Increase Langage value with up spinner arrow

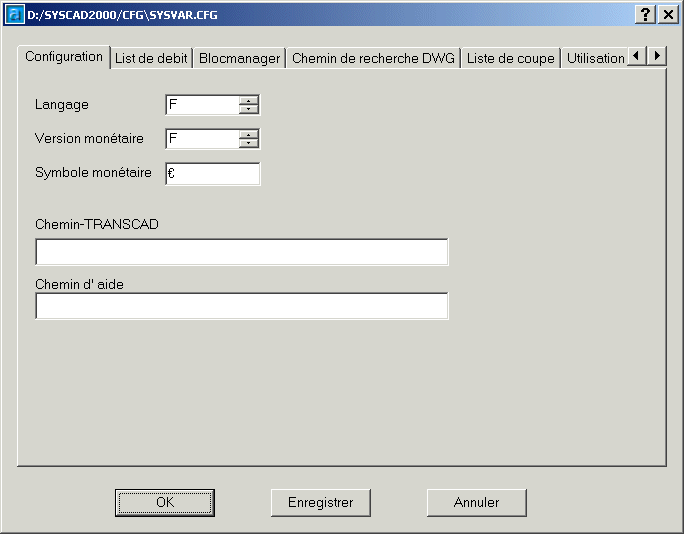(x=249, y=100)
